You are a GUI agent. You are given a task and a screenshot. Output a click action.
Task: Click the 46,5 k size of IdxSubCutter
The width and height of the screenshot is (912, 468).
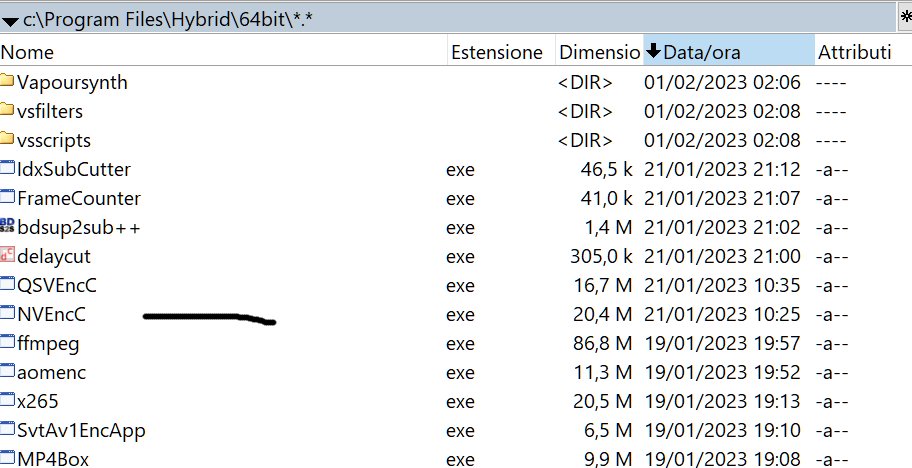coord(606,169)
